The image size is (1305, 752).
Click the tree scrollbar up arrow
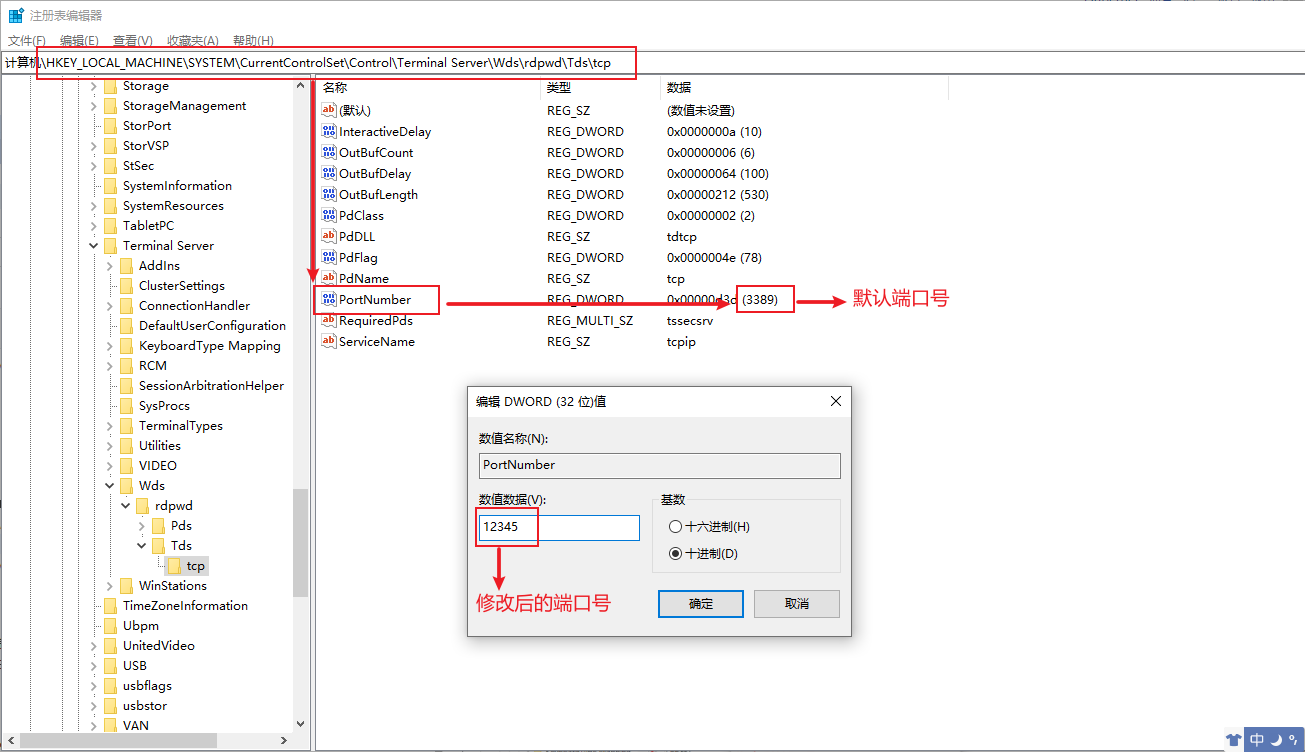(x=300, y=86)
